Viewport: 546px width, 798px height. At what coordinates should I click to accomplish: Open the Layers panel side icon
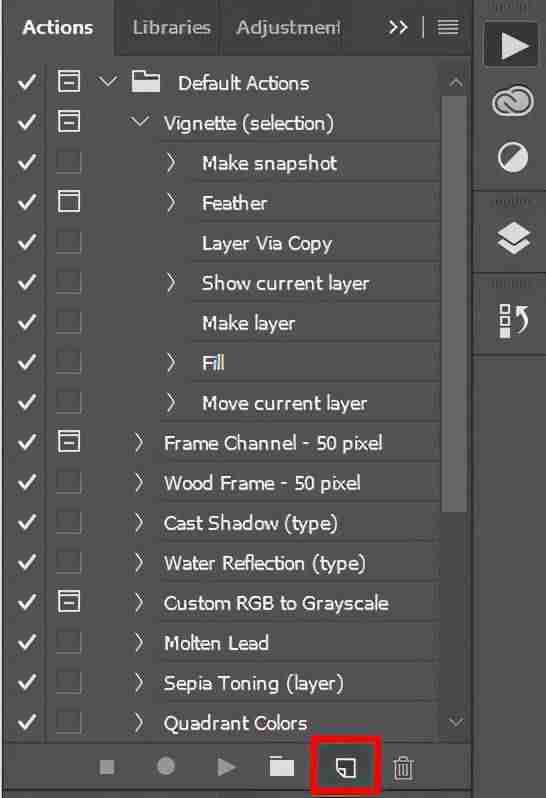click(513, 238)
